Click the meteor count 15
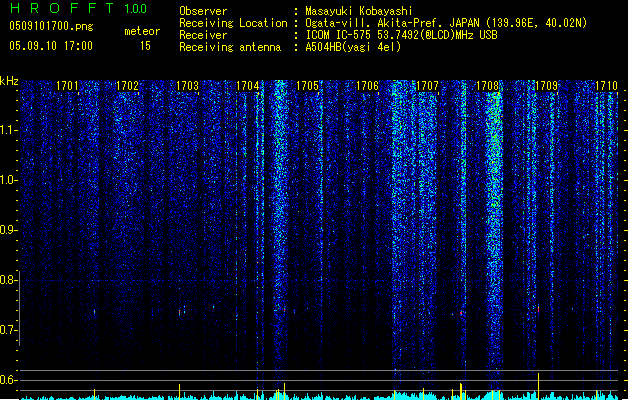 [x=145, y=46]
